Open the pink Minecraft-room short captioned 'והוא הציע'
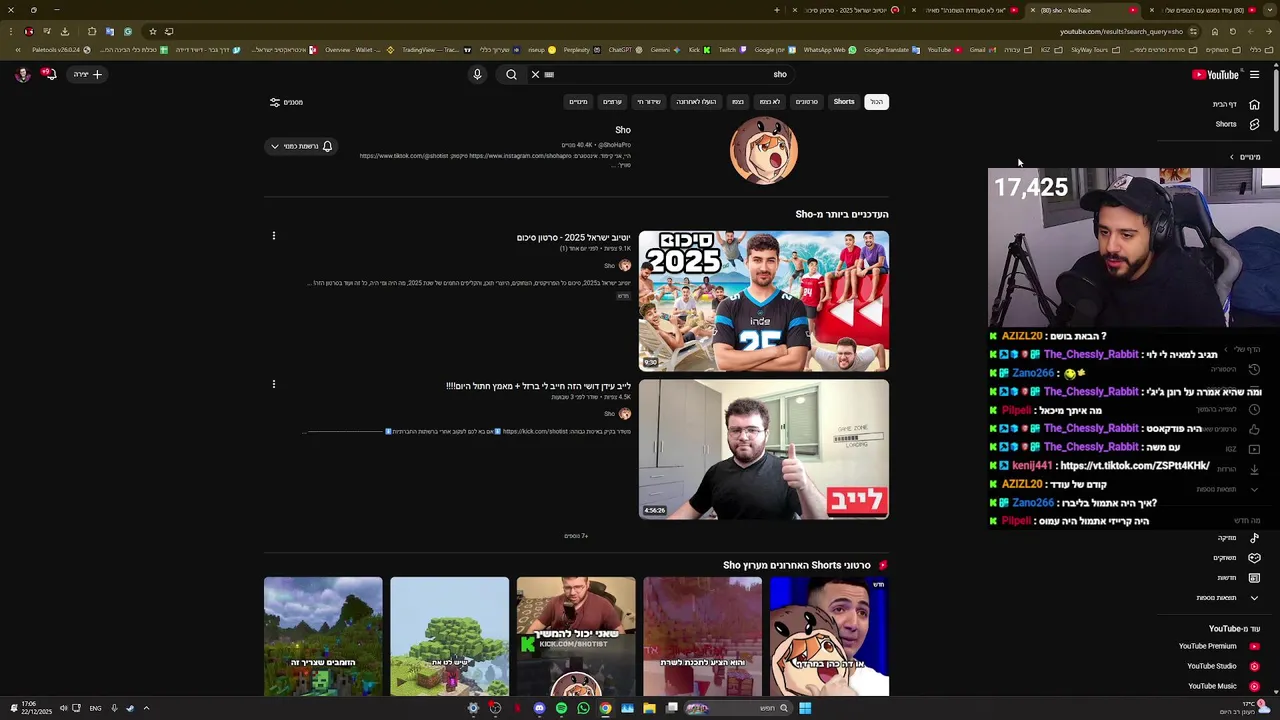The height and width of the screenshot is (720, 1280). (x=702, y=636)
